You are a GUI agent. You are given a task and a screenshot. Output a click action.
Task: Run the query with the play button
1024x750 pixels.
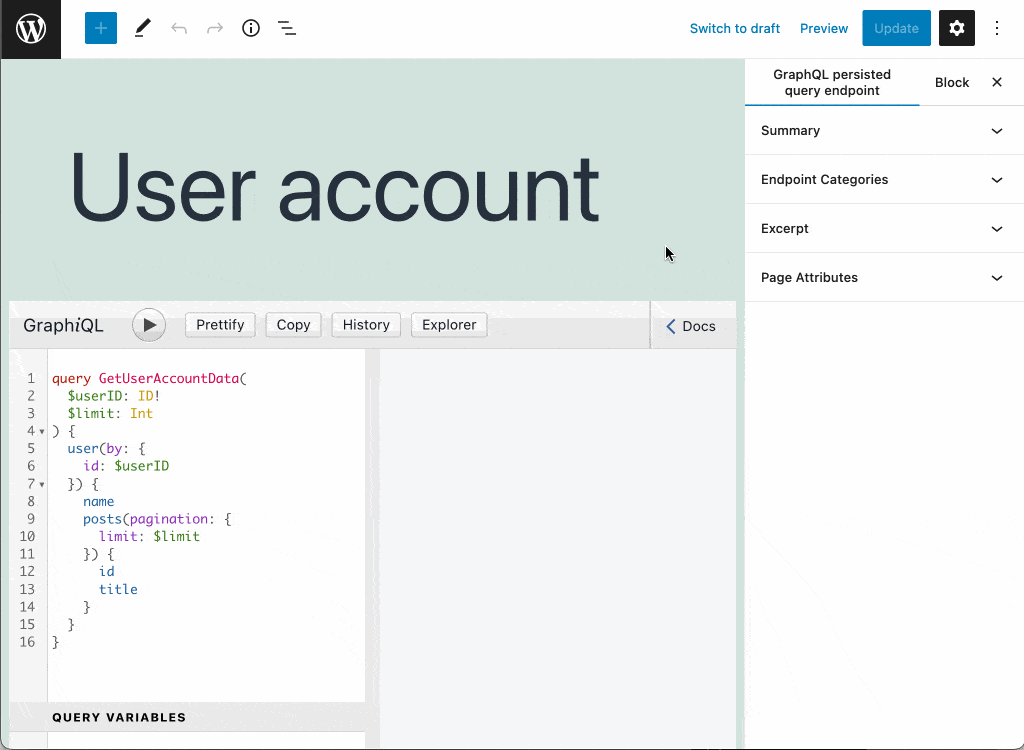(x=149, y=325)
